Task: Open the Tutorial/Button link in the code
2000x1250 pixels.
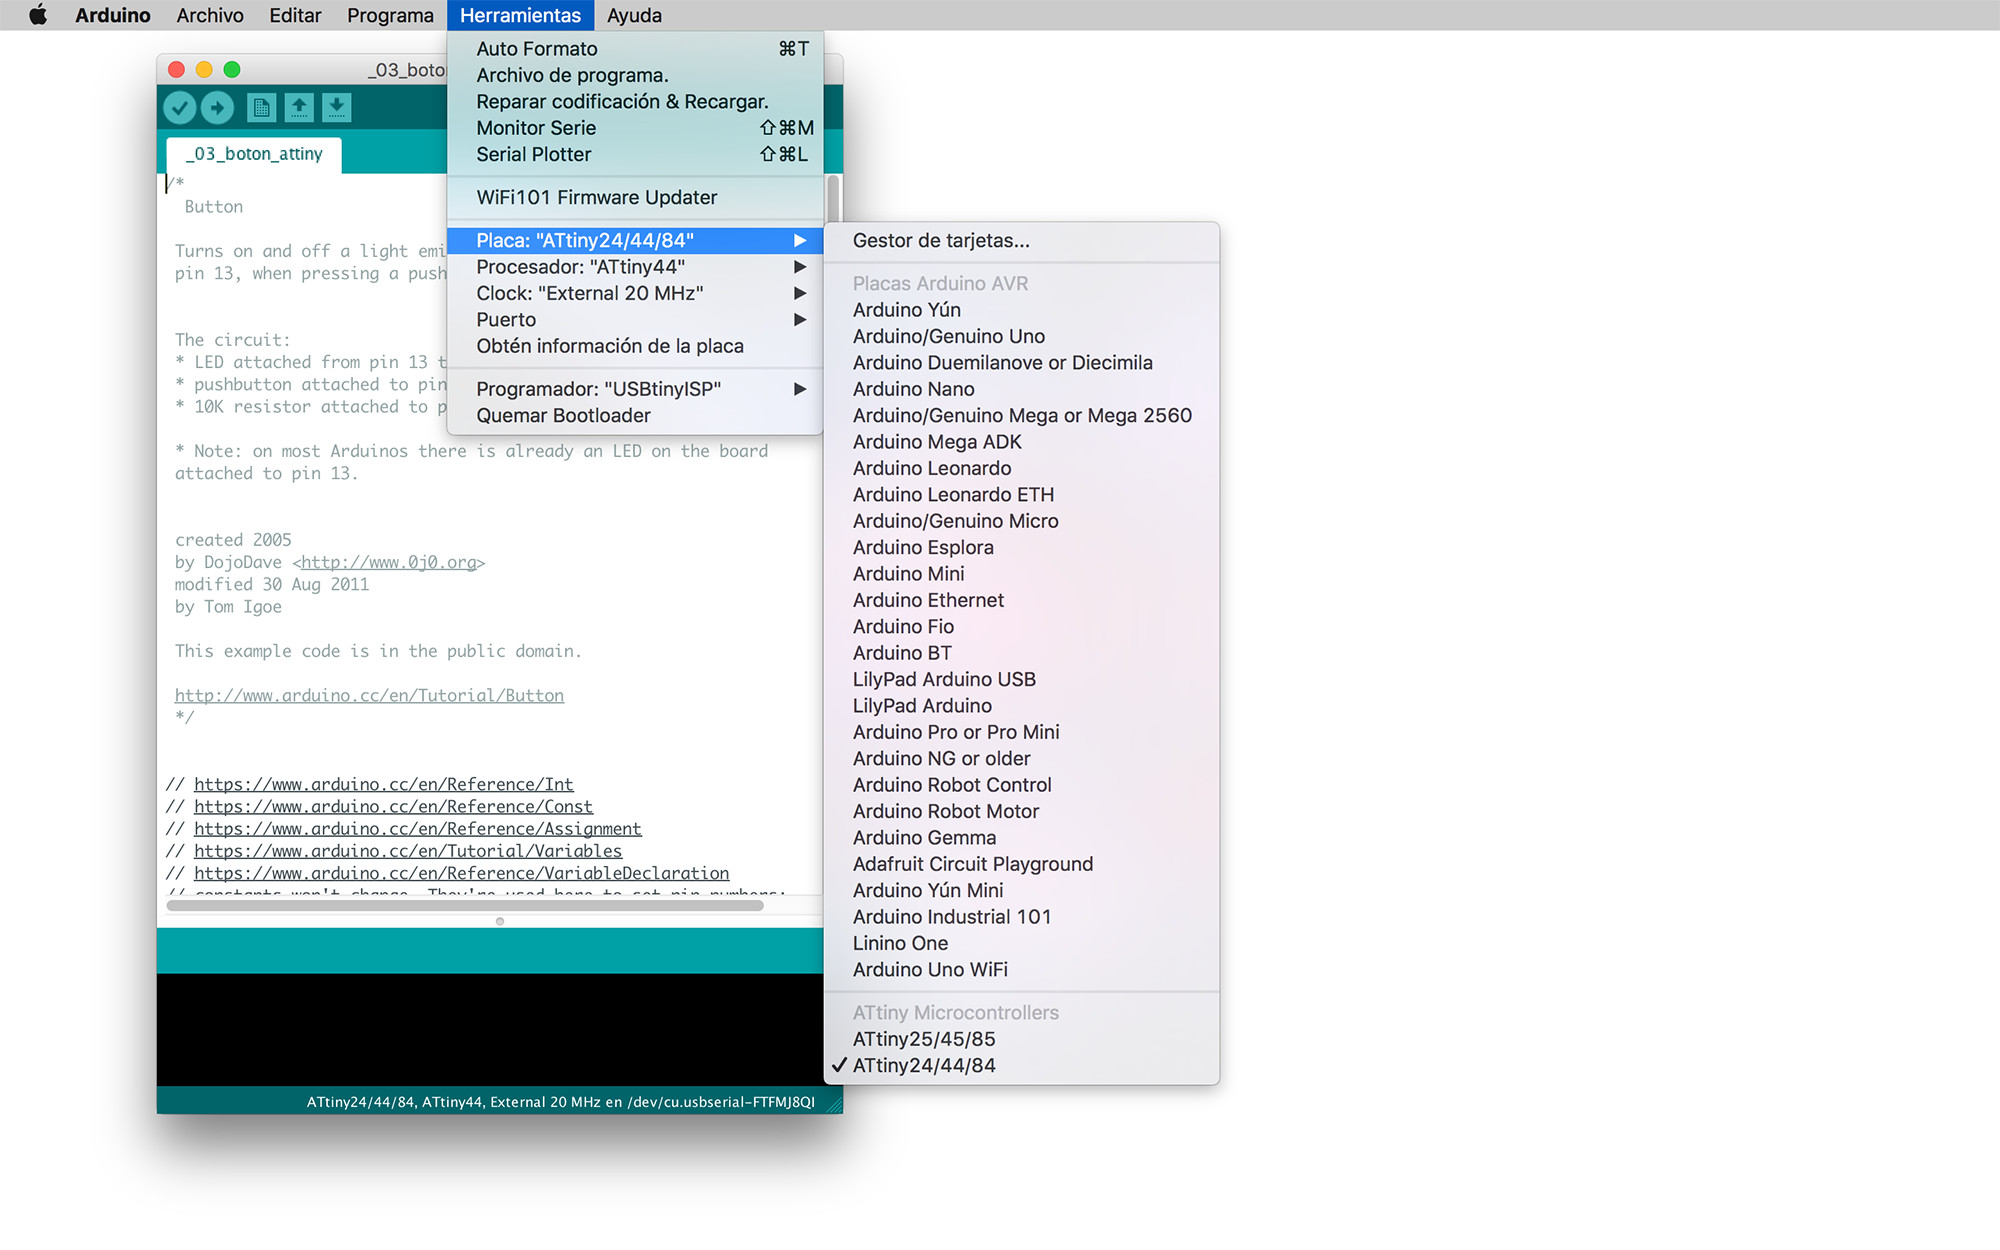Action: (x=369, y=695)
